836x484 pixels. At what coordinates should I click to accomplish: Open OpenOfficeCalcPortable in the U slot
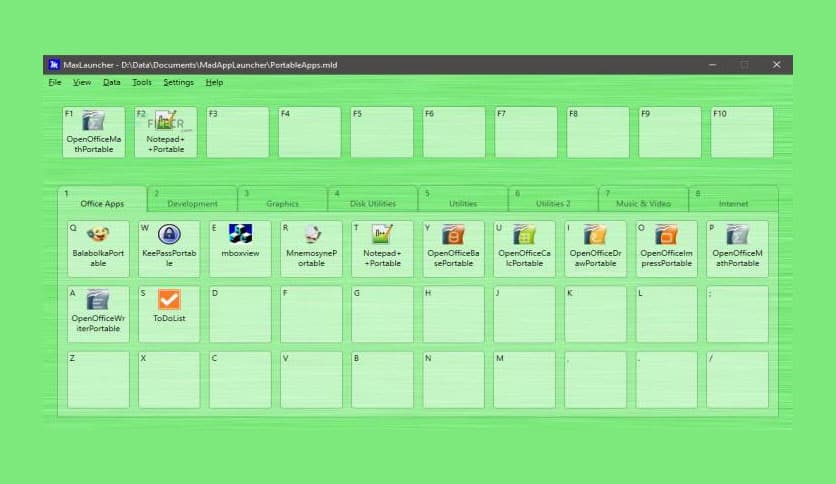click(524, 249)
